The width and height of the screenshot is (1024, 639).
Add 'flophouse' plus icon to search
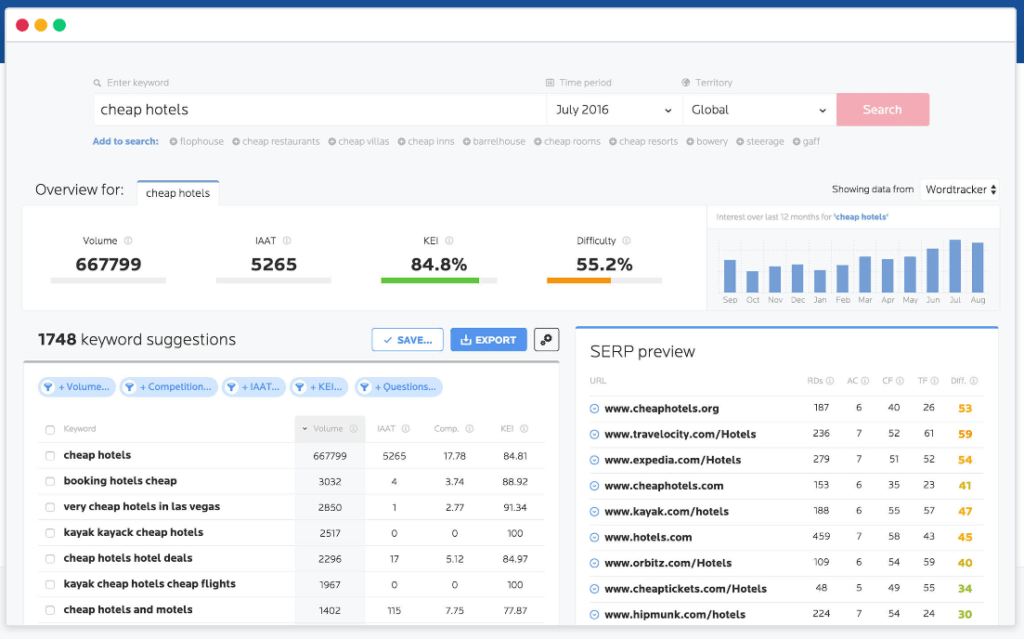click(x=174, y=142)
